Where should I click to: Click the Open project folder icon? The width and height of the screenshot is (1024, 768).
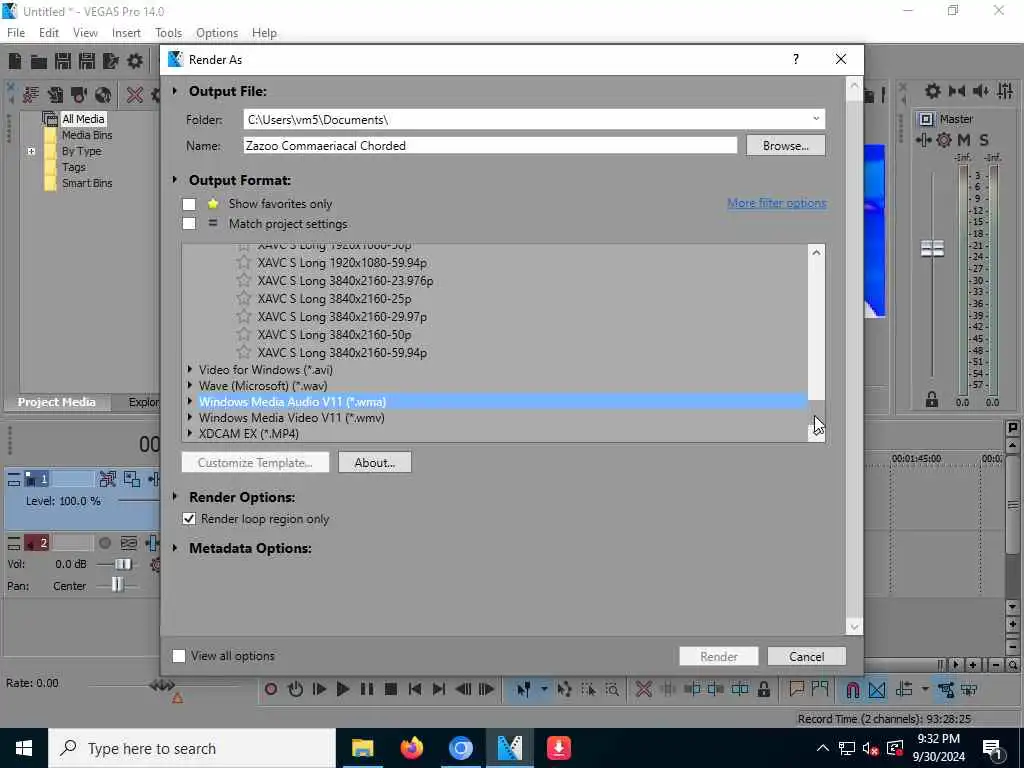39,61
